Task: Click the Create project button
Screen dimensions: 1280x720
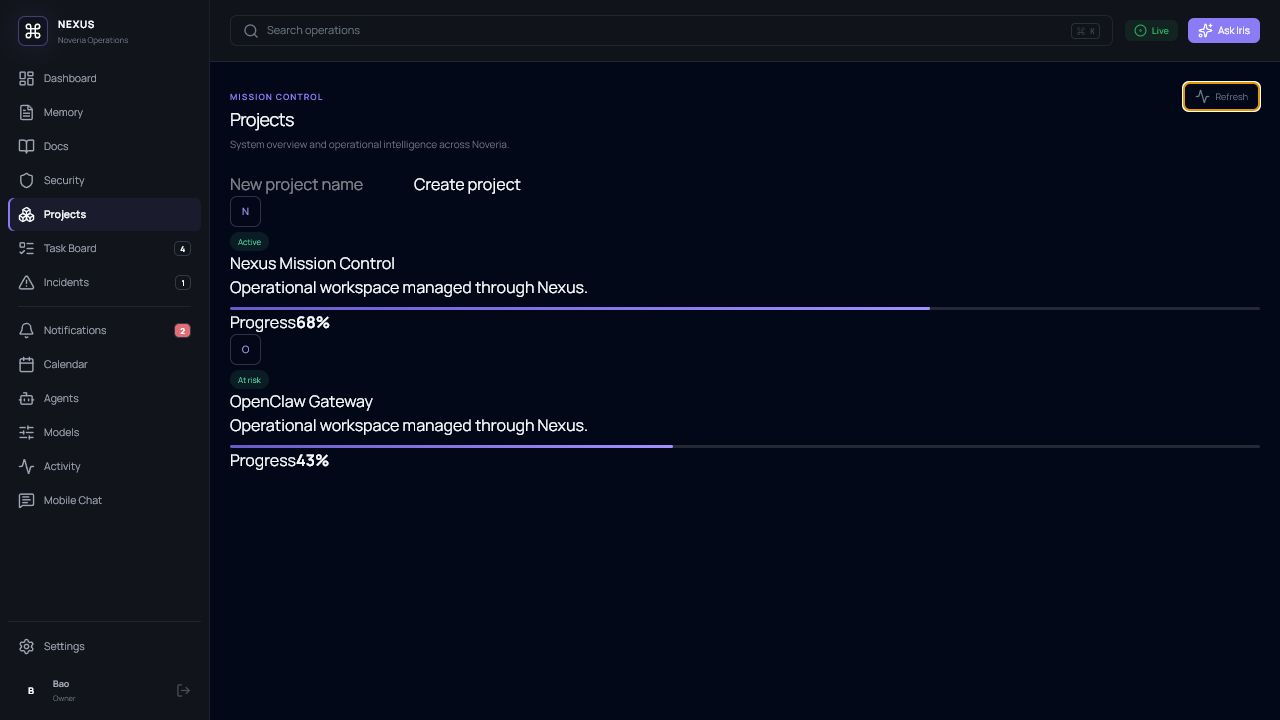Action: (x=467, y=184)
